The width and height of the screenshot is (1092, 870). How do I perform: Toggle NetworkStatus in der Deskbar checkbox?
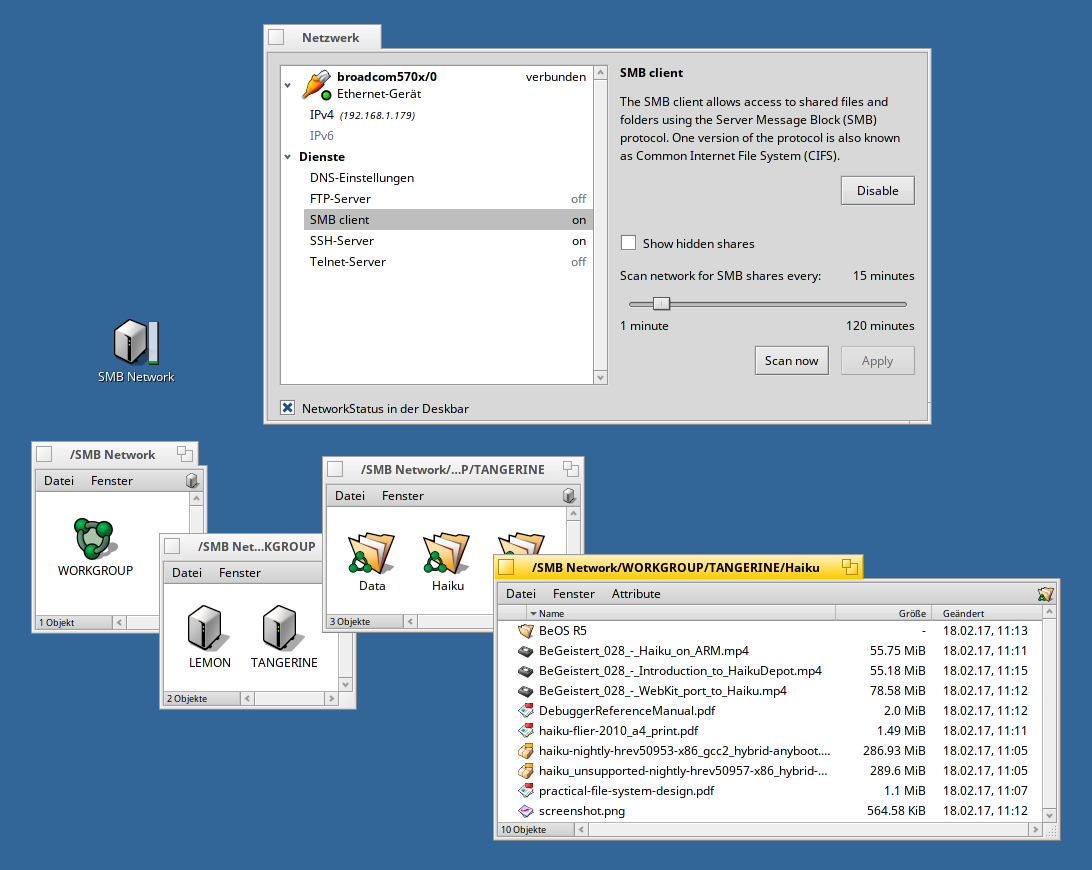(287, 407)
